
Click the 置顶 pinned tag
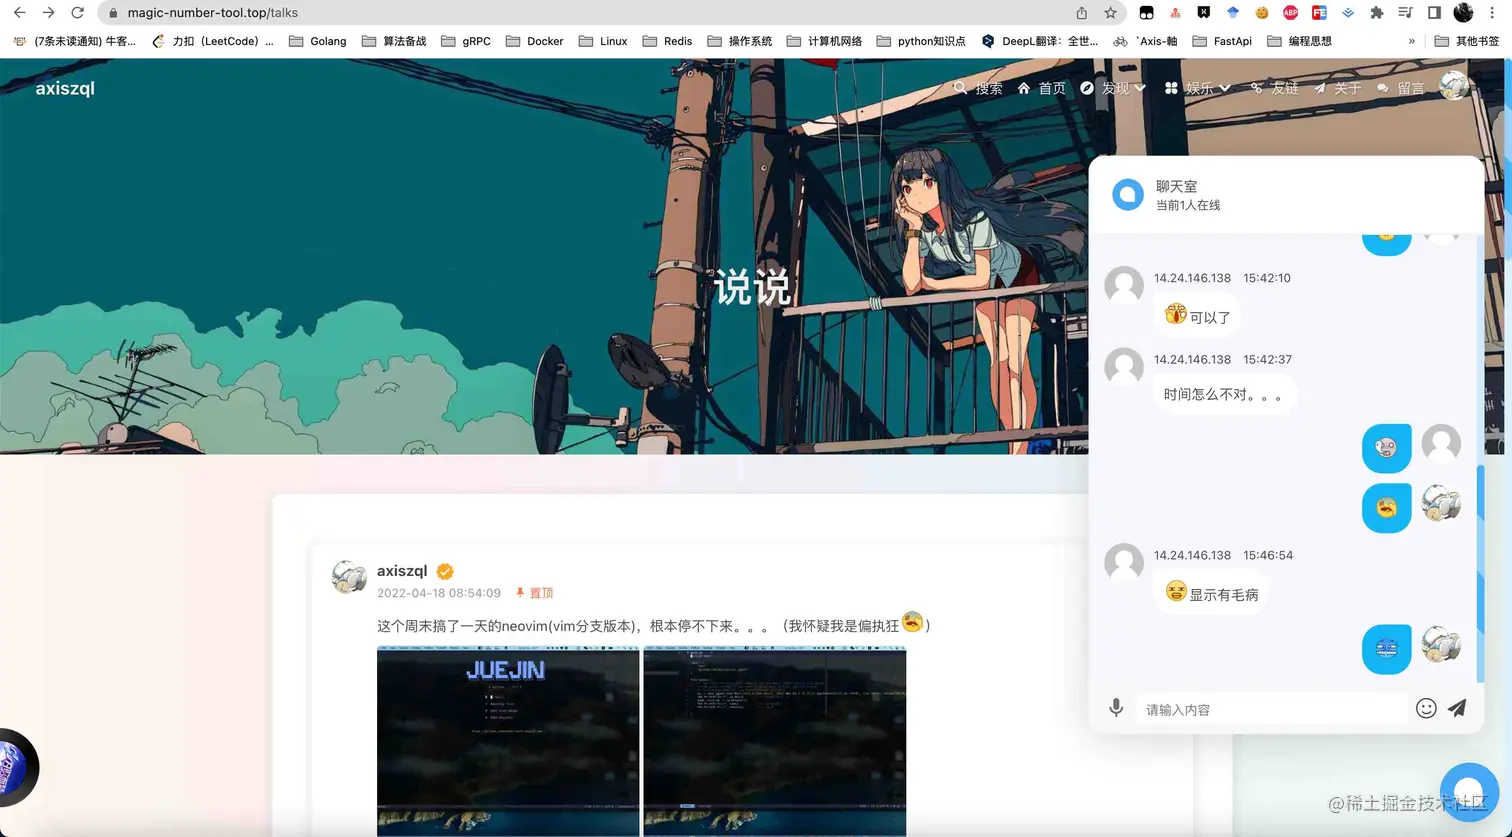tap(534, 593)
